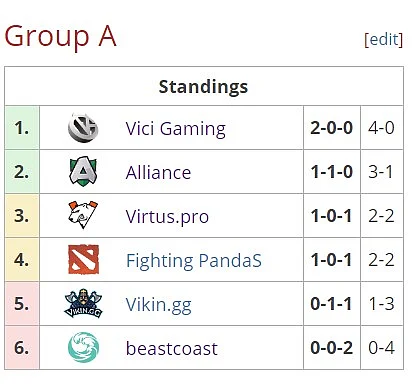
Task: Click the edit link for Group A
Action: [383, 39]
